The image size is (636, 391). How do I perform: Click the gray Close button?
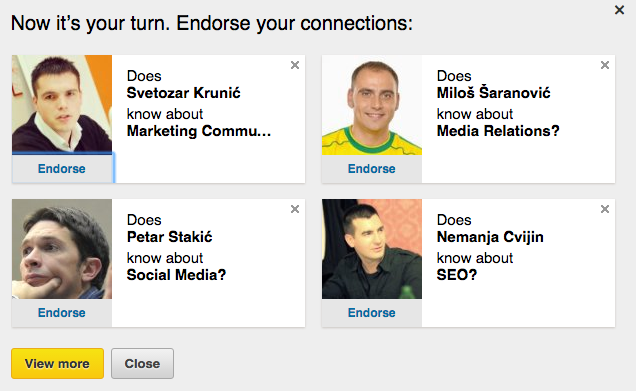142,363
